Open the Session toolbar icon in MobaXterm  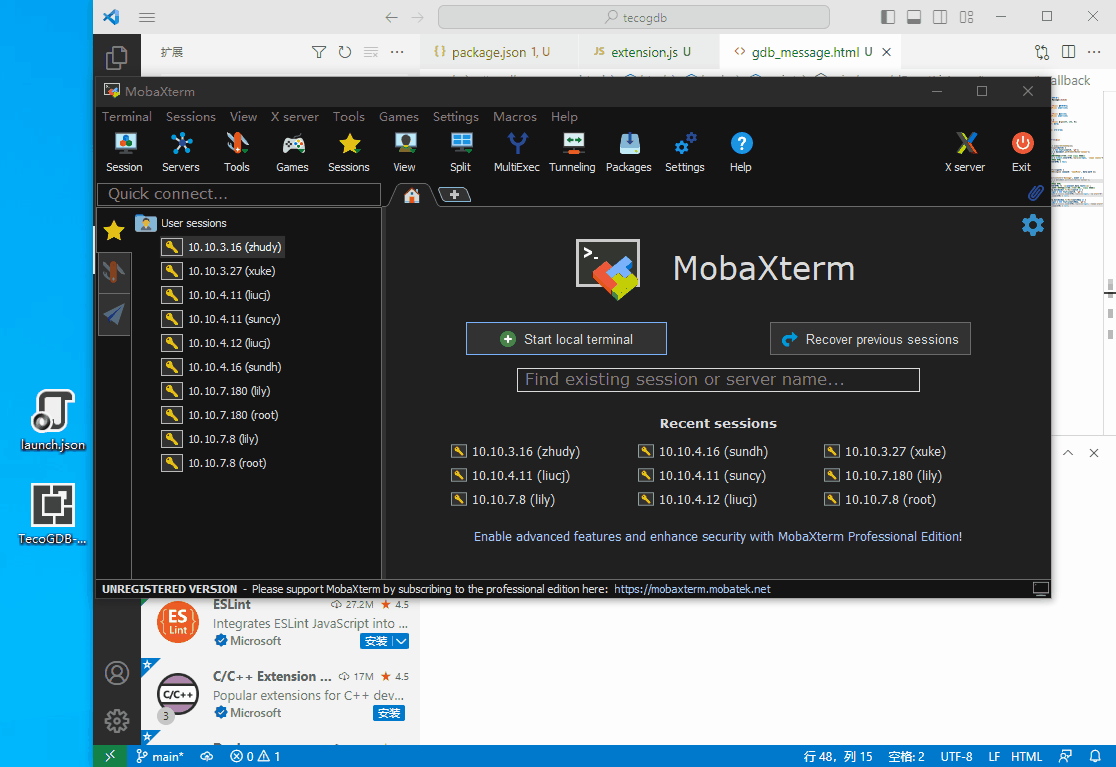[x=125, y=152]
